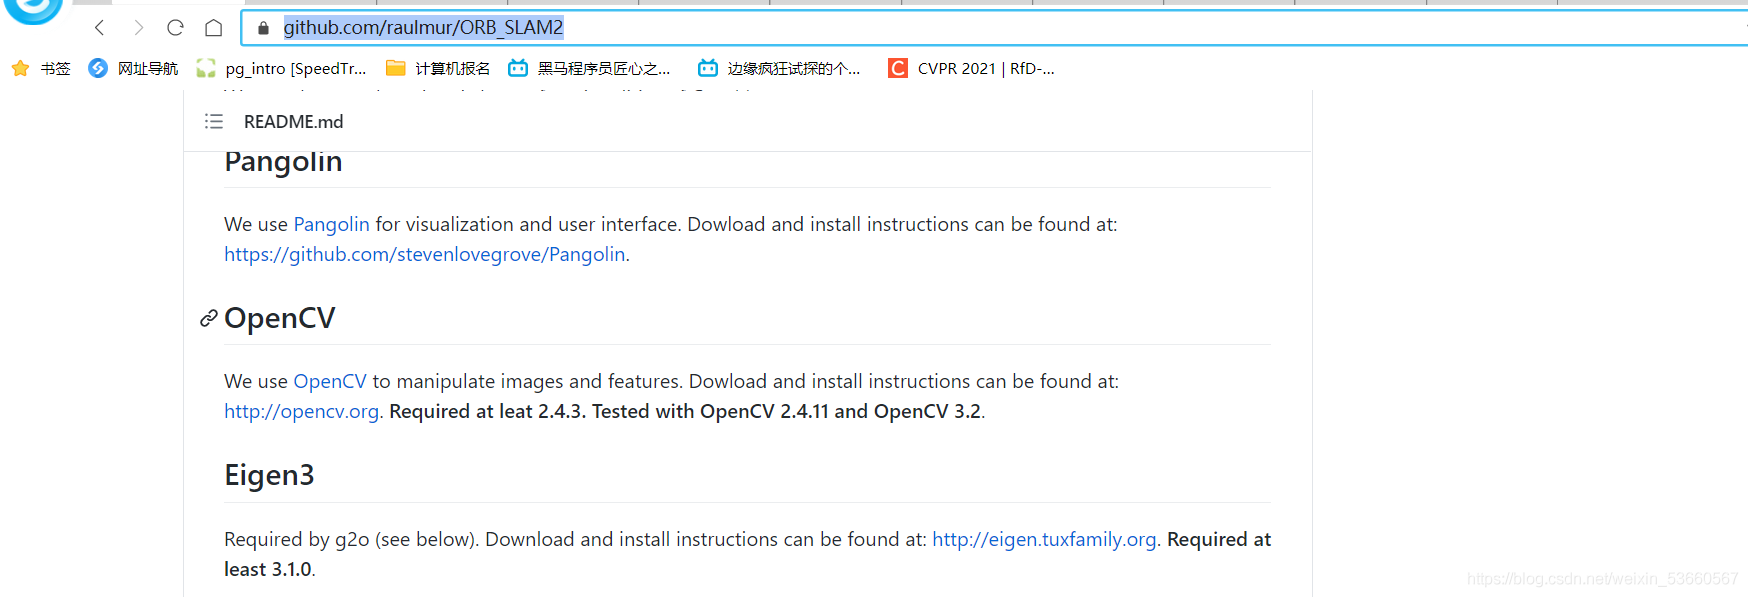
Task: View site info via the address bar padlock
Action: (263, 28)
